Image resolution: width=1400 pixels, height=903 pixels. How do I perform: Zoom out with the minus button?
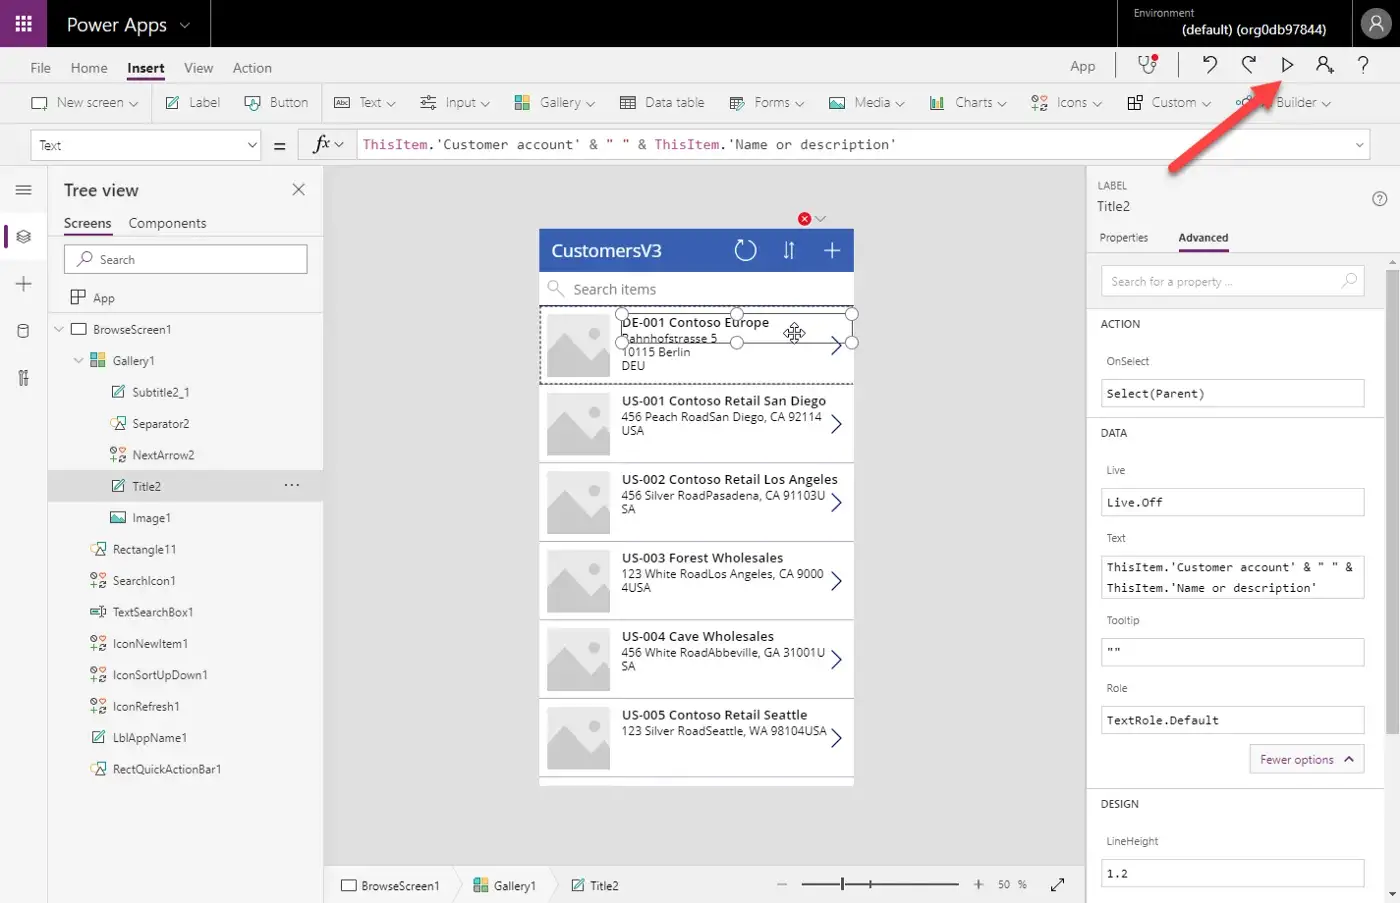[x=782, y=884]
